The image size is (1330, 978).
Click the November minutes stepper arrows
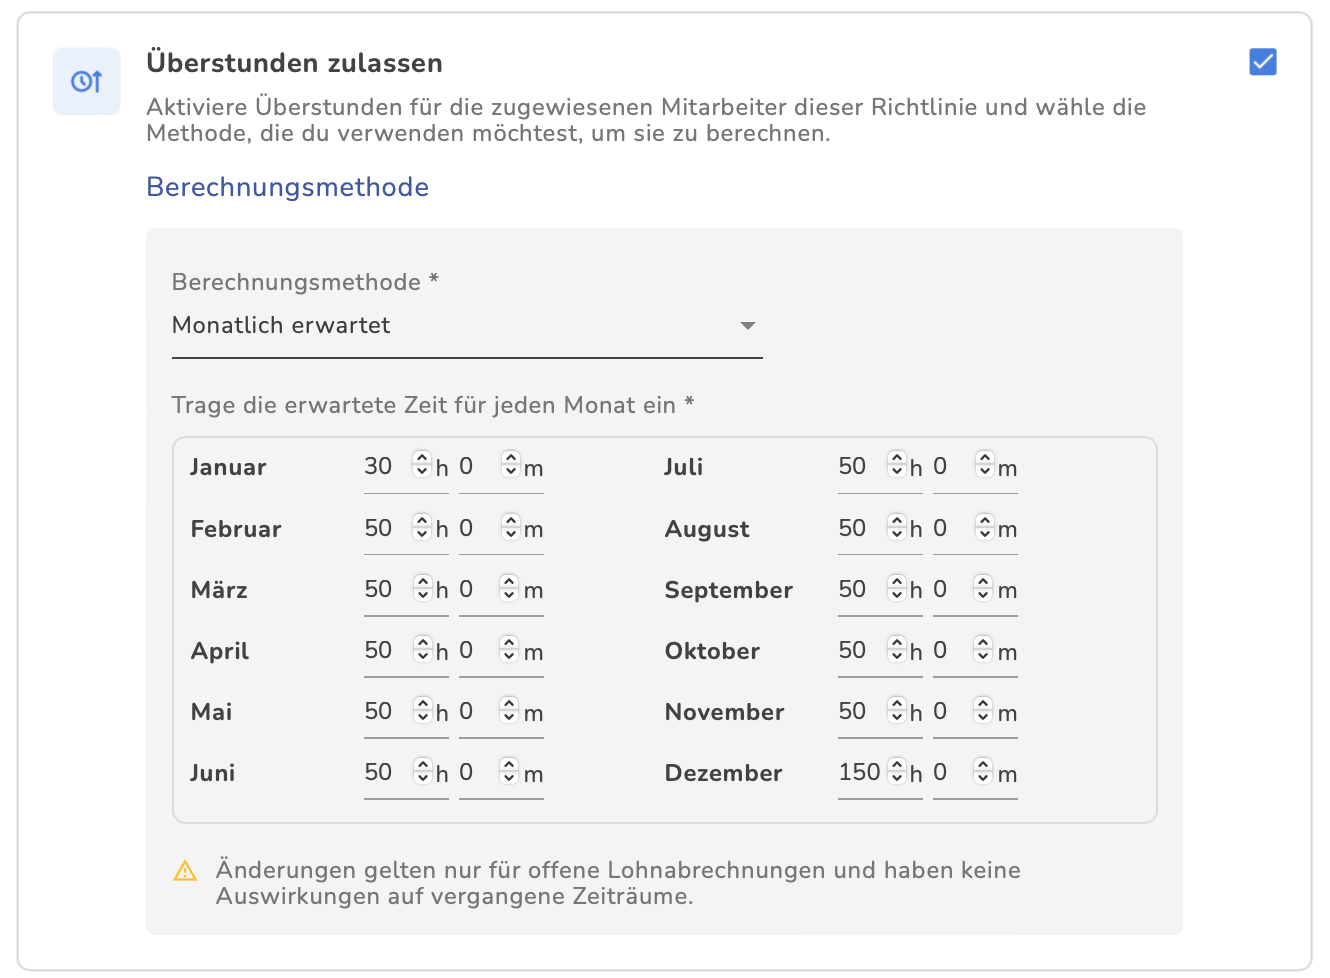pyautogui.click(x=984, y=710)
